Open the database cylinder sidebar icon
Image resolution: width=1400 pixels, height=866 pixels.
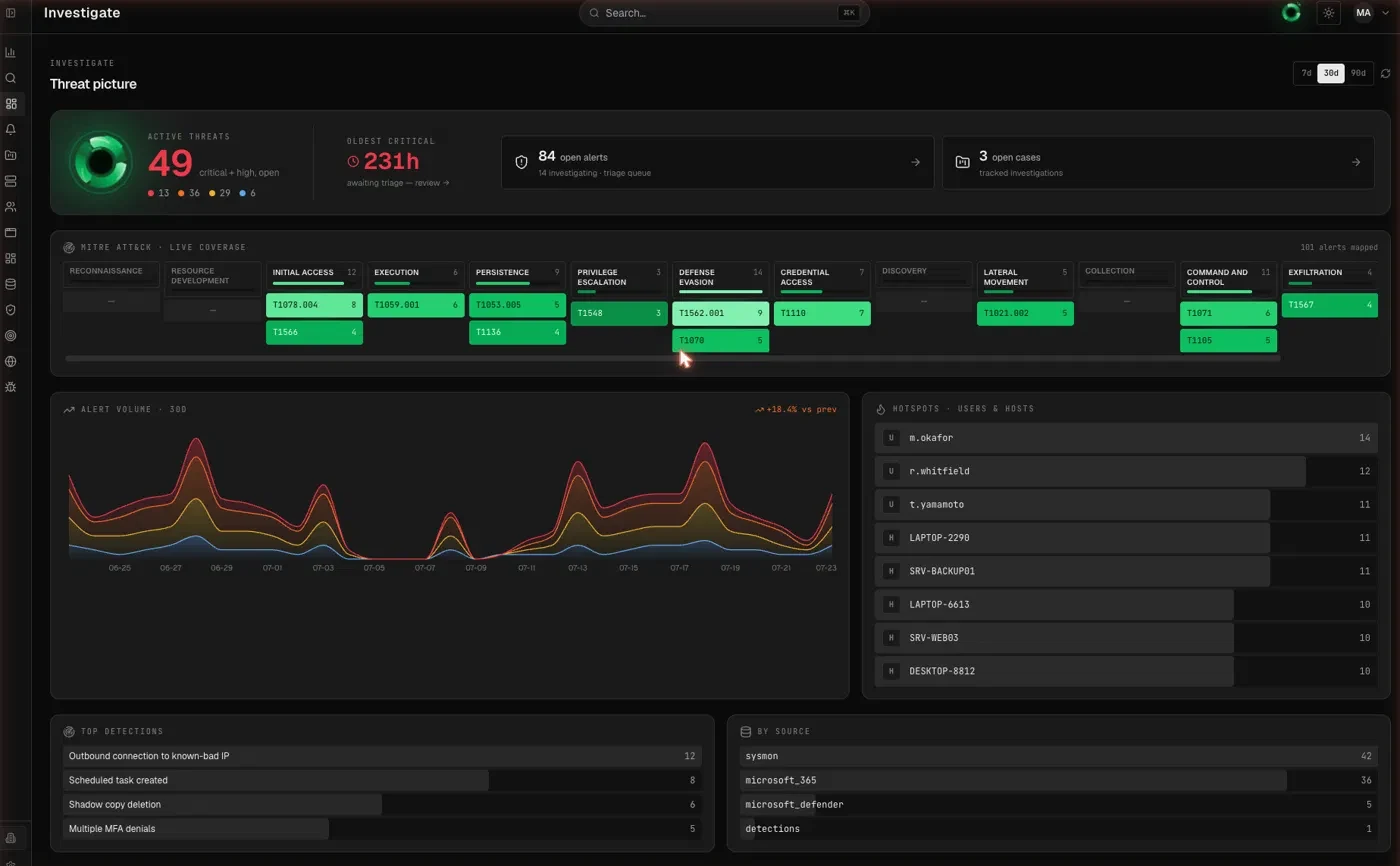pos(11,284)
